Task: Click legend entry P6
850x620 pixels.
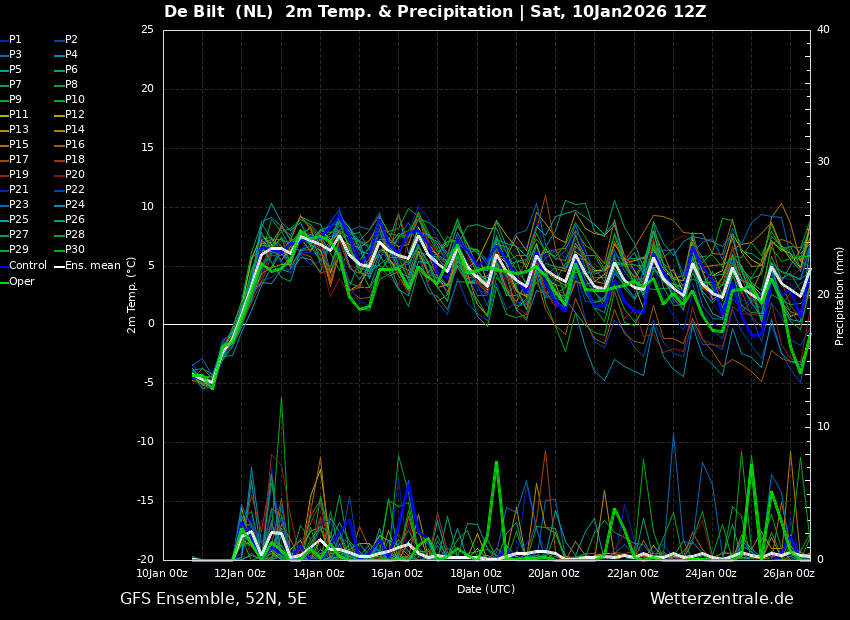Action: point(72,69)
